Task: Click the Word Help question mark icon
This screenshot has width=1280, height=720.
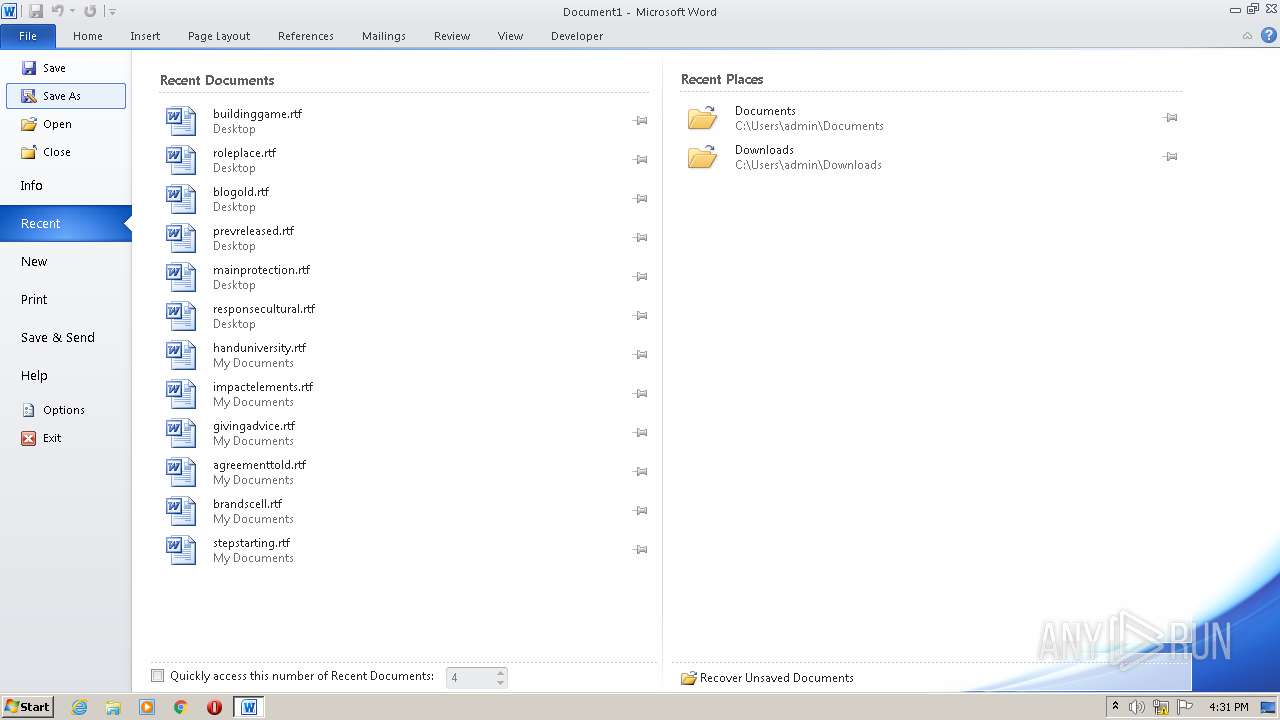Action: 1268,35
